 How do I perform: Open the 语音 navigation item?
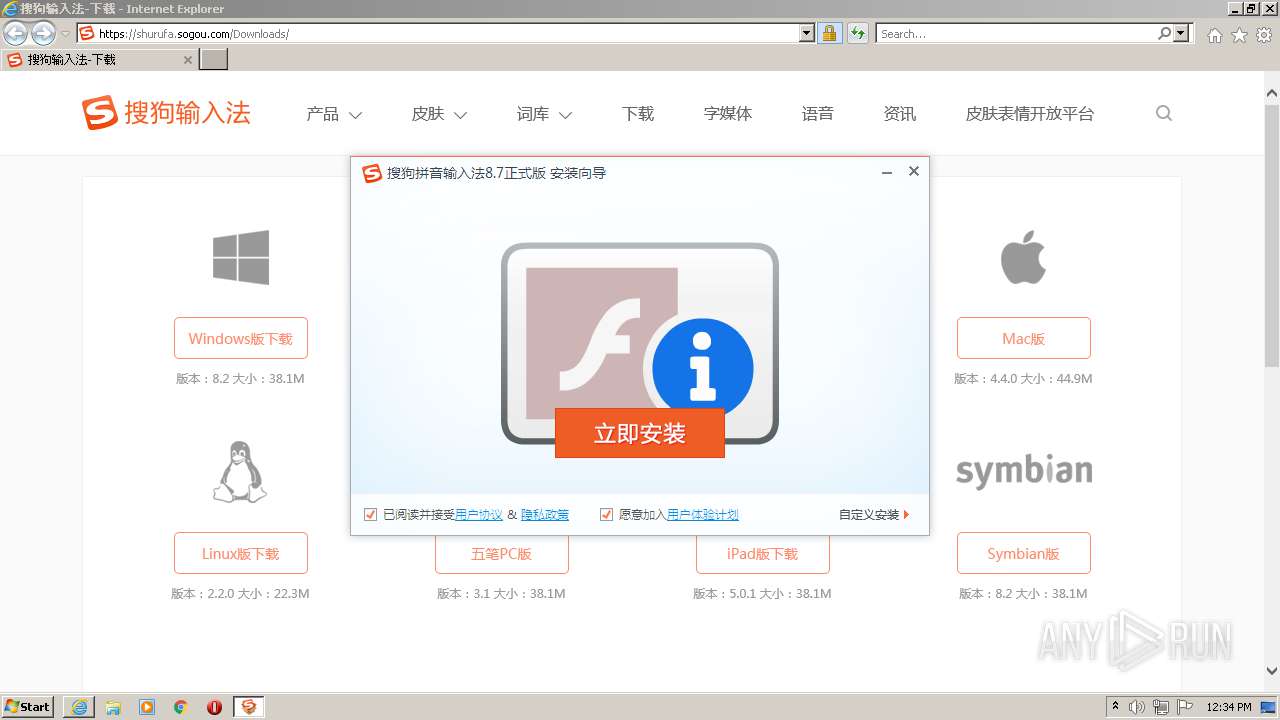click(x=818, y=114)
